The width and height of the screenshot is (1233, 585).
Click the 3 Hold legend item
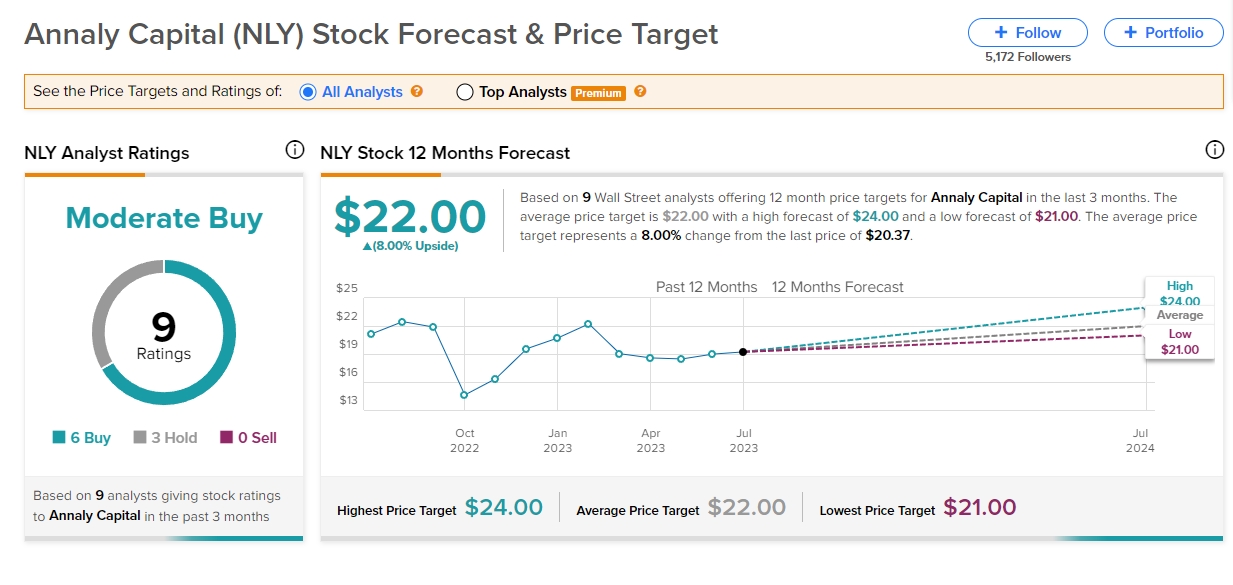click(x=165, y=438)
